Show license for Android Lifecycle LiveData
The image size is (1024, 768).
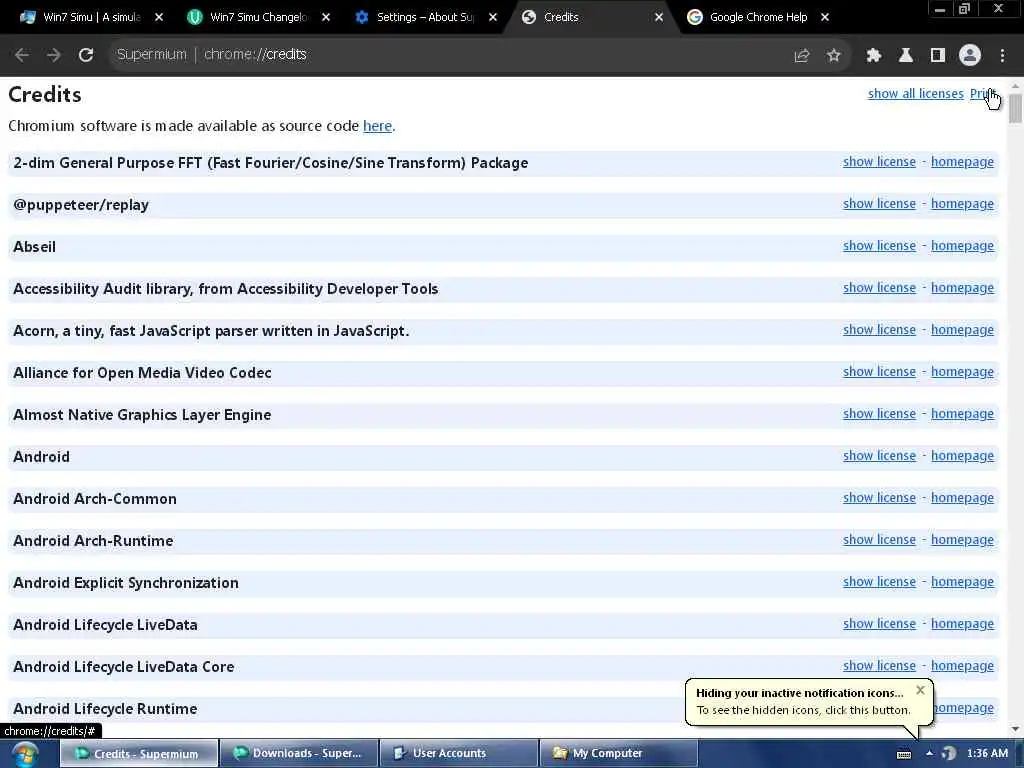pos(879,624)
